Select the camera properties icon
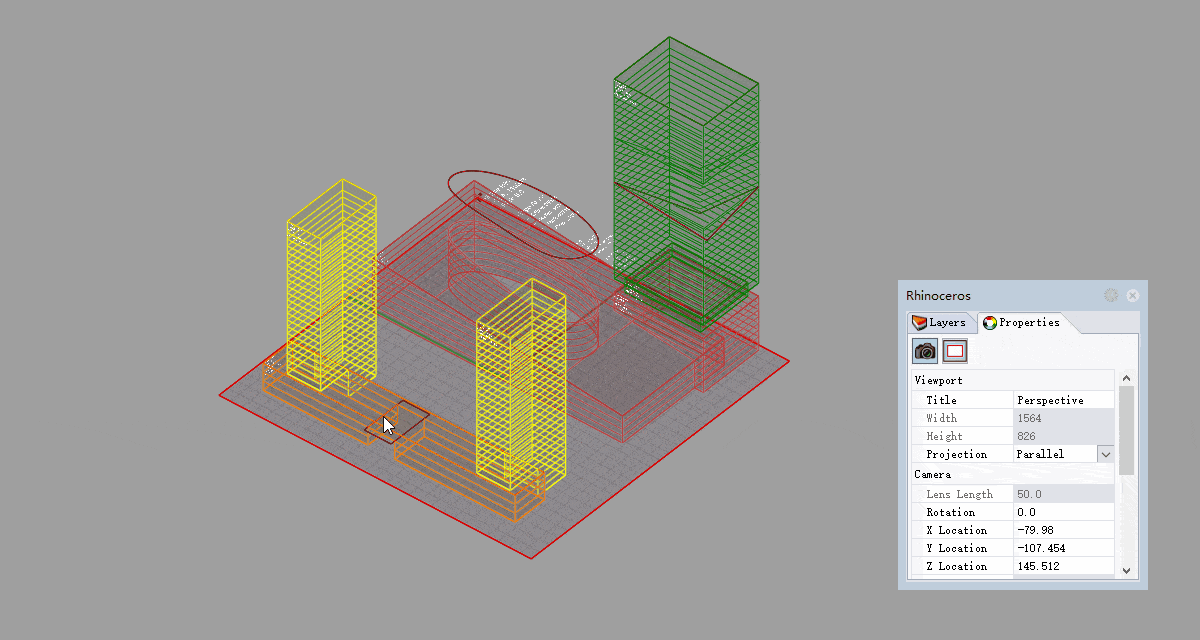1200x640 pixels. point(924,350)
